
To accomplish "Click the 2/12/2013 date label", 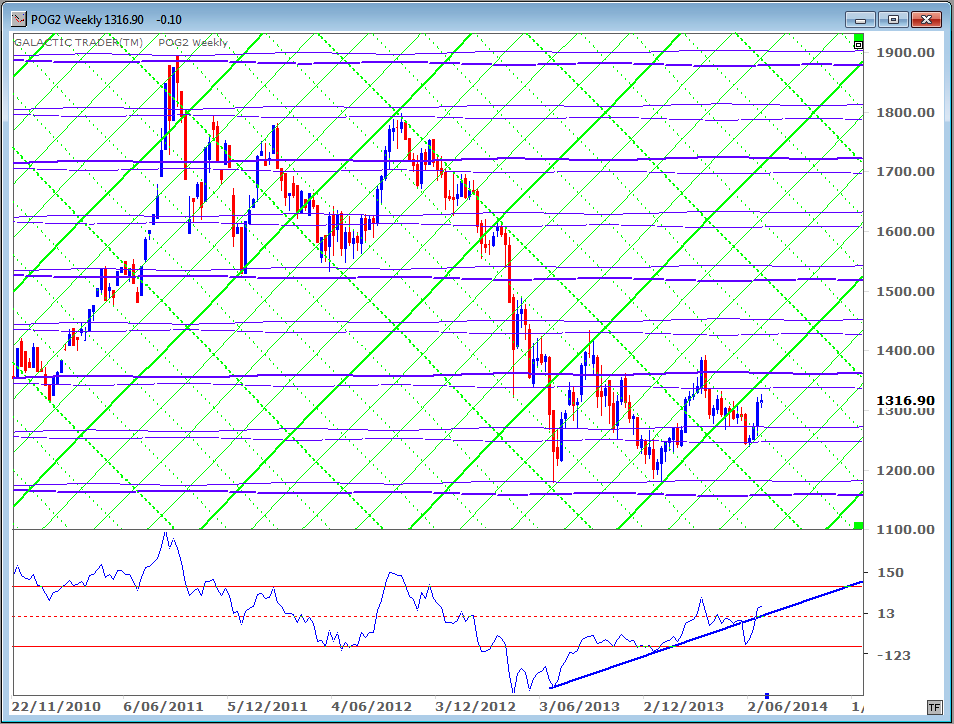I will (x=683, y=707).
